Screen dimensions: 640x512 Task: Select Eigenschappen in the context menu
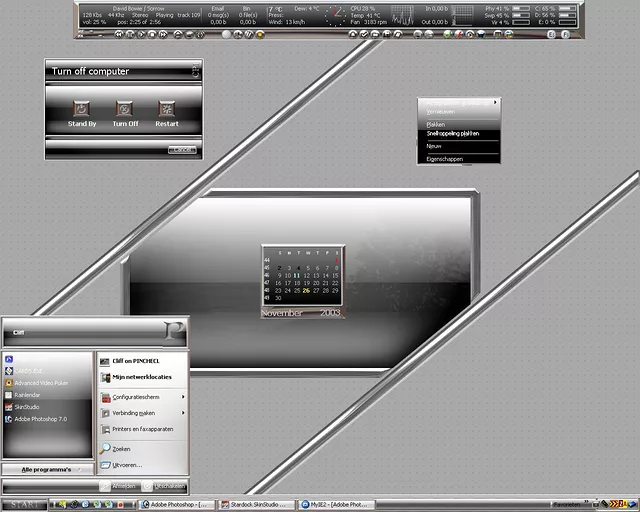pos(447,158)
